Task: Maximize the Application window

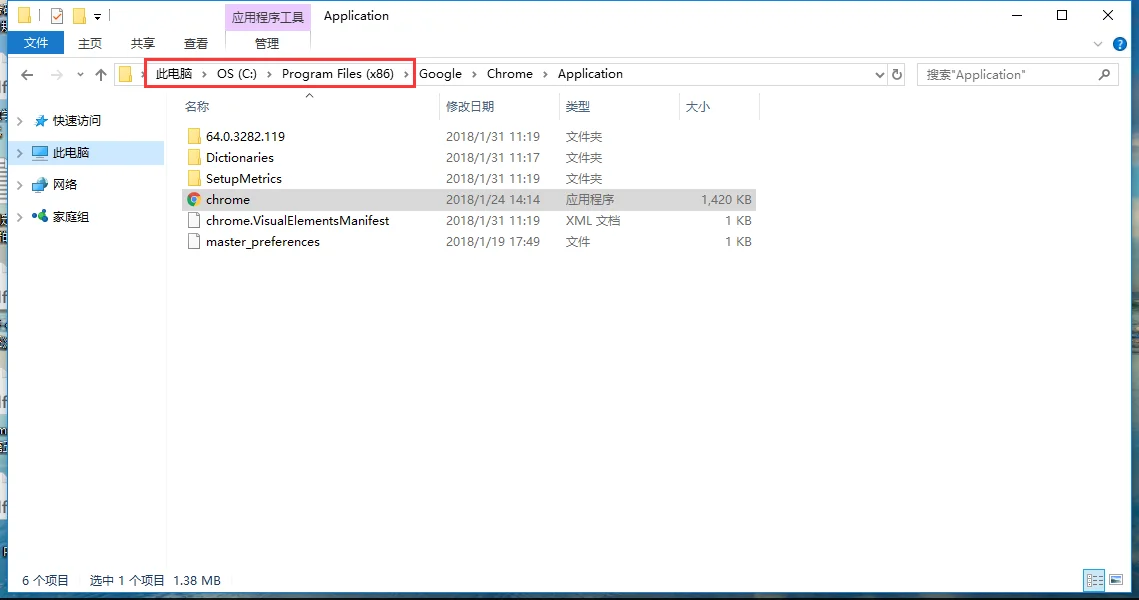Action: click(1062, 15)
